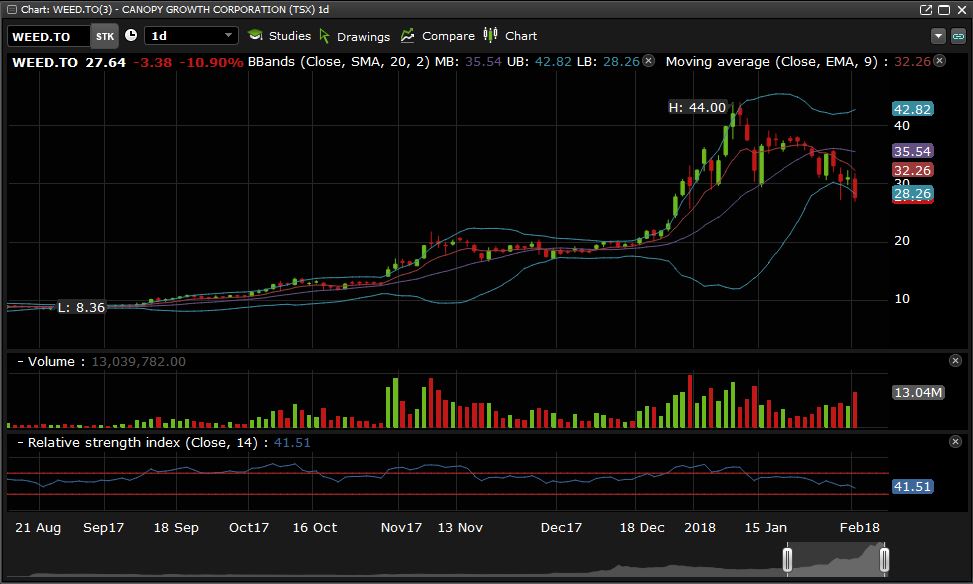Maximize the chart window

pos(944,9)
